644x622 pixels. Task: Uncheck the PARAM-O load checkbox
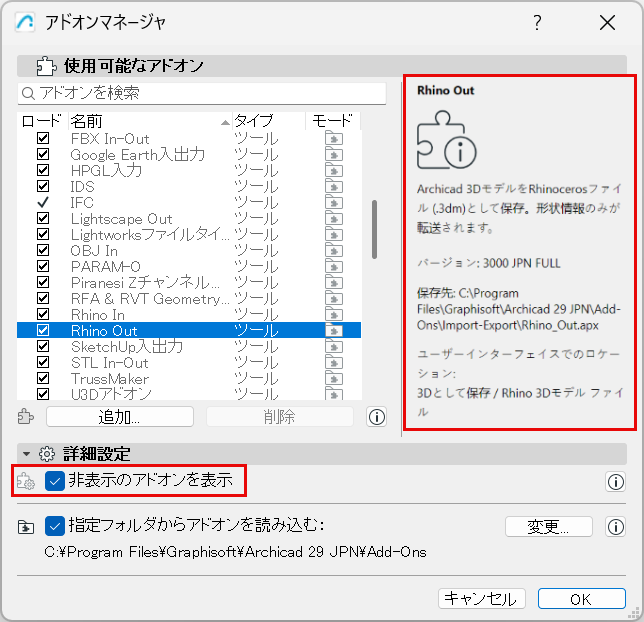pos(43,266)
